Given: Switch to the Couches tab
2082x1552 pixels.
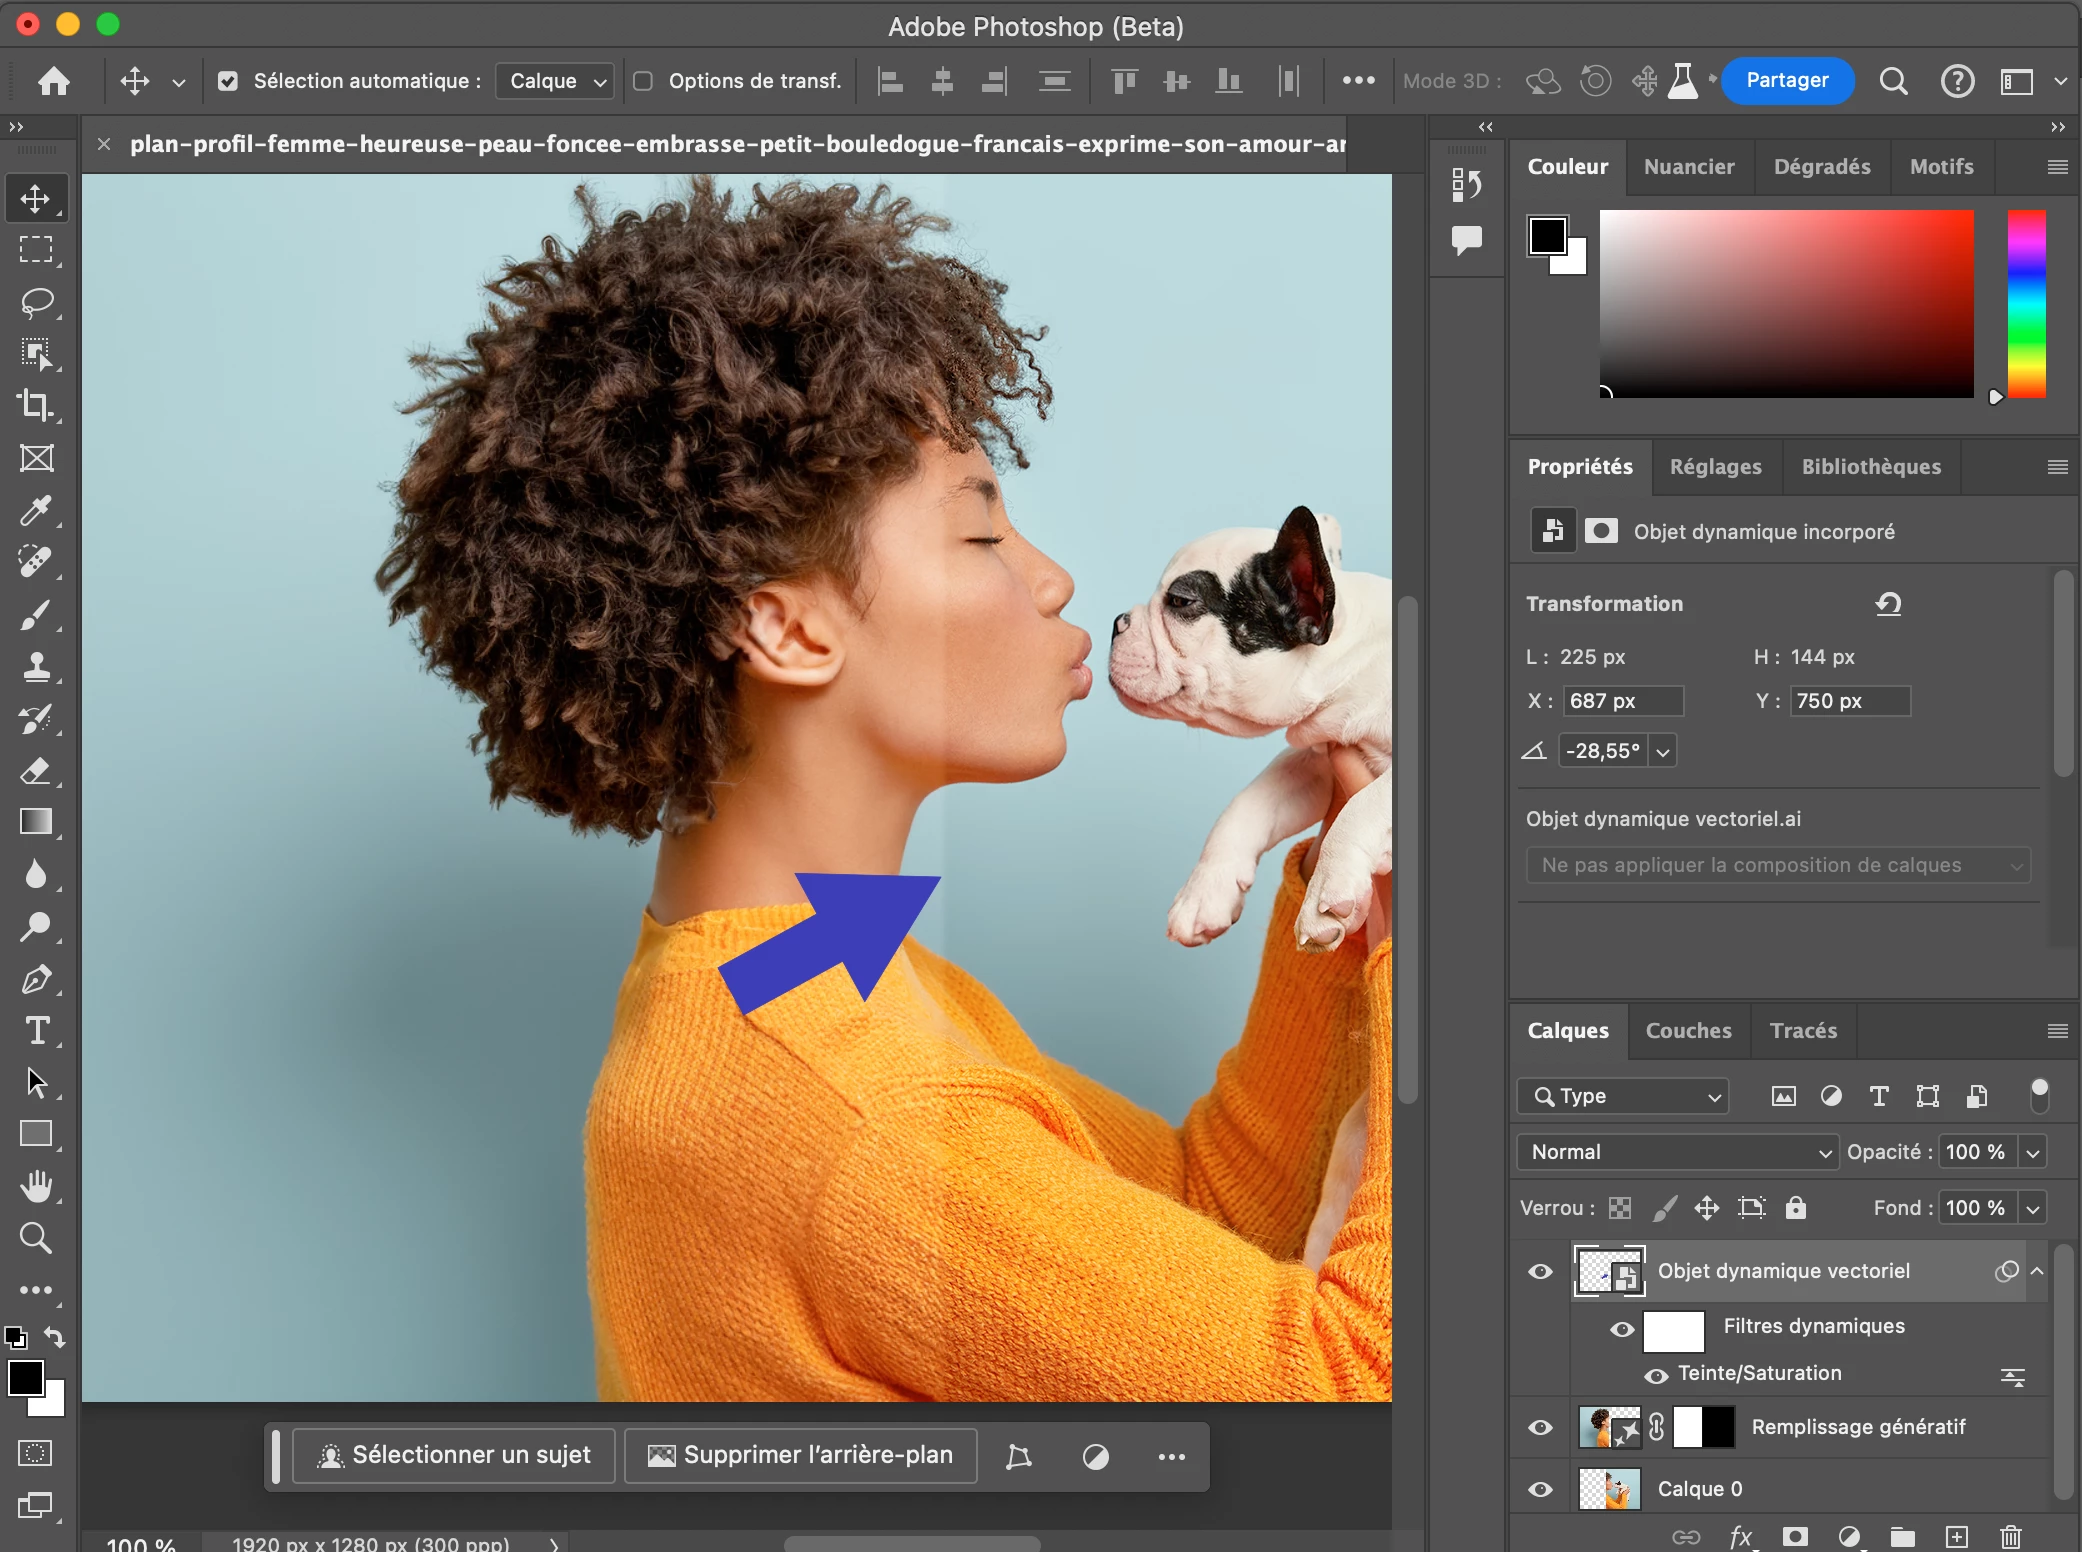Looking at the screenshot, I should tap(1688, 1031).
